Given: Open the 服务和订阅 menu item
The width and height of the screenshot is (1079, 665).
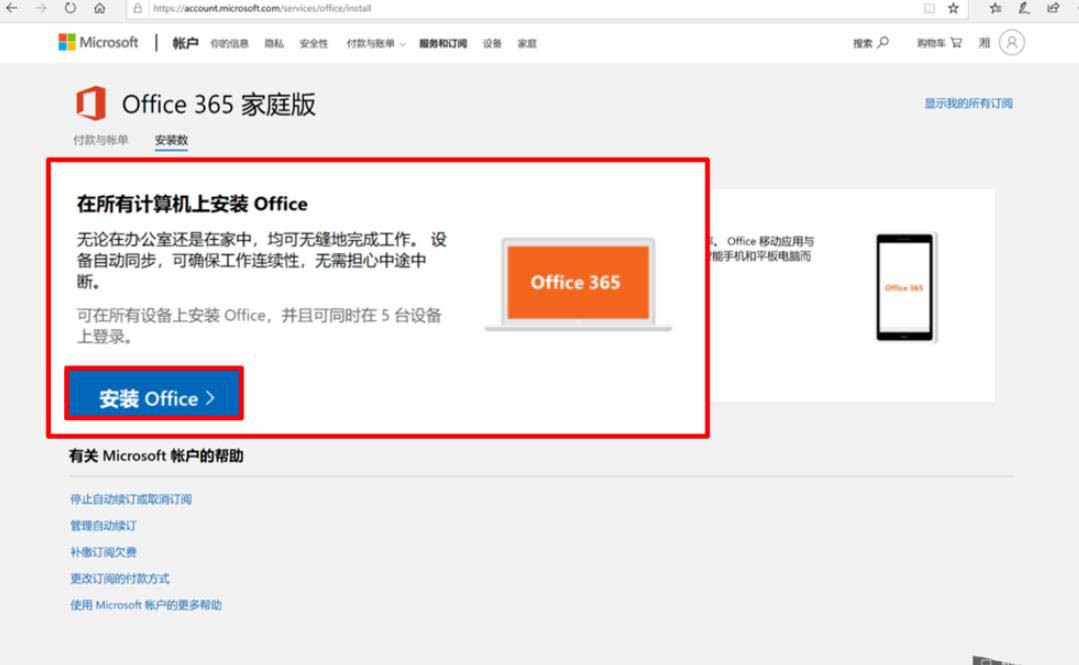Looking at the screenshot, I should [443, 43].
